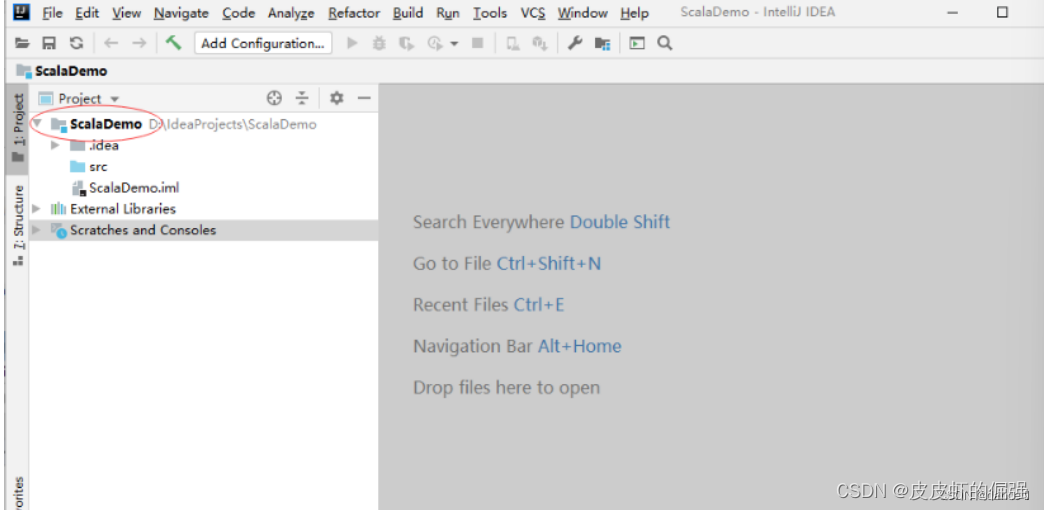
Task: Select Scratches and Consoles row
Action: click(x=204, y=230)
